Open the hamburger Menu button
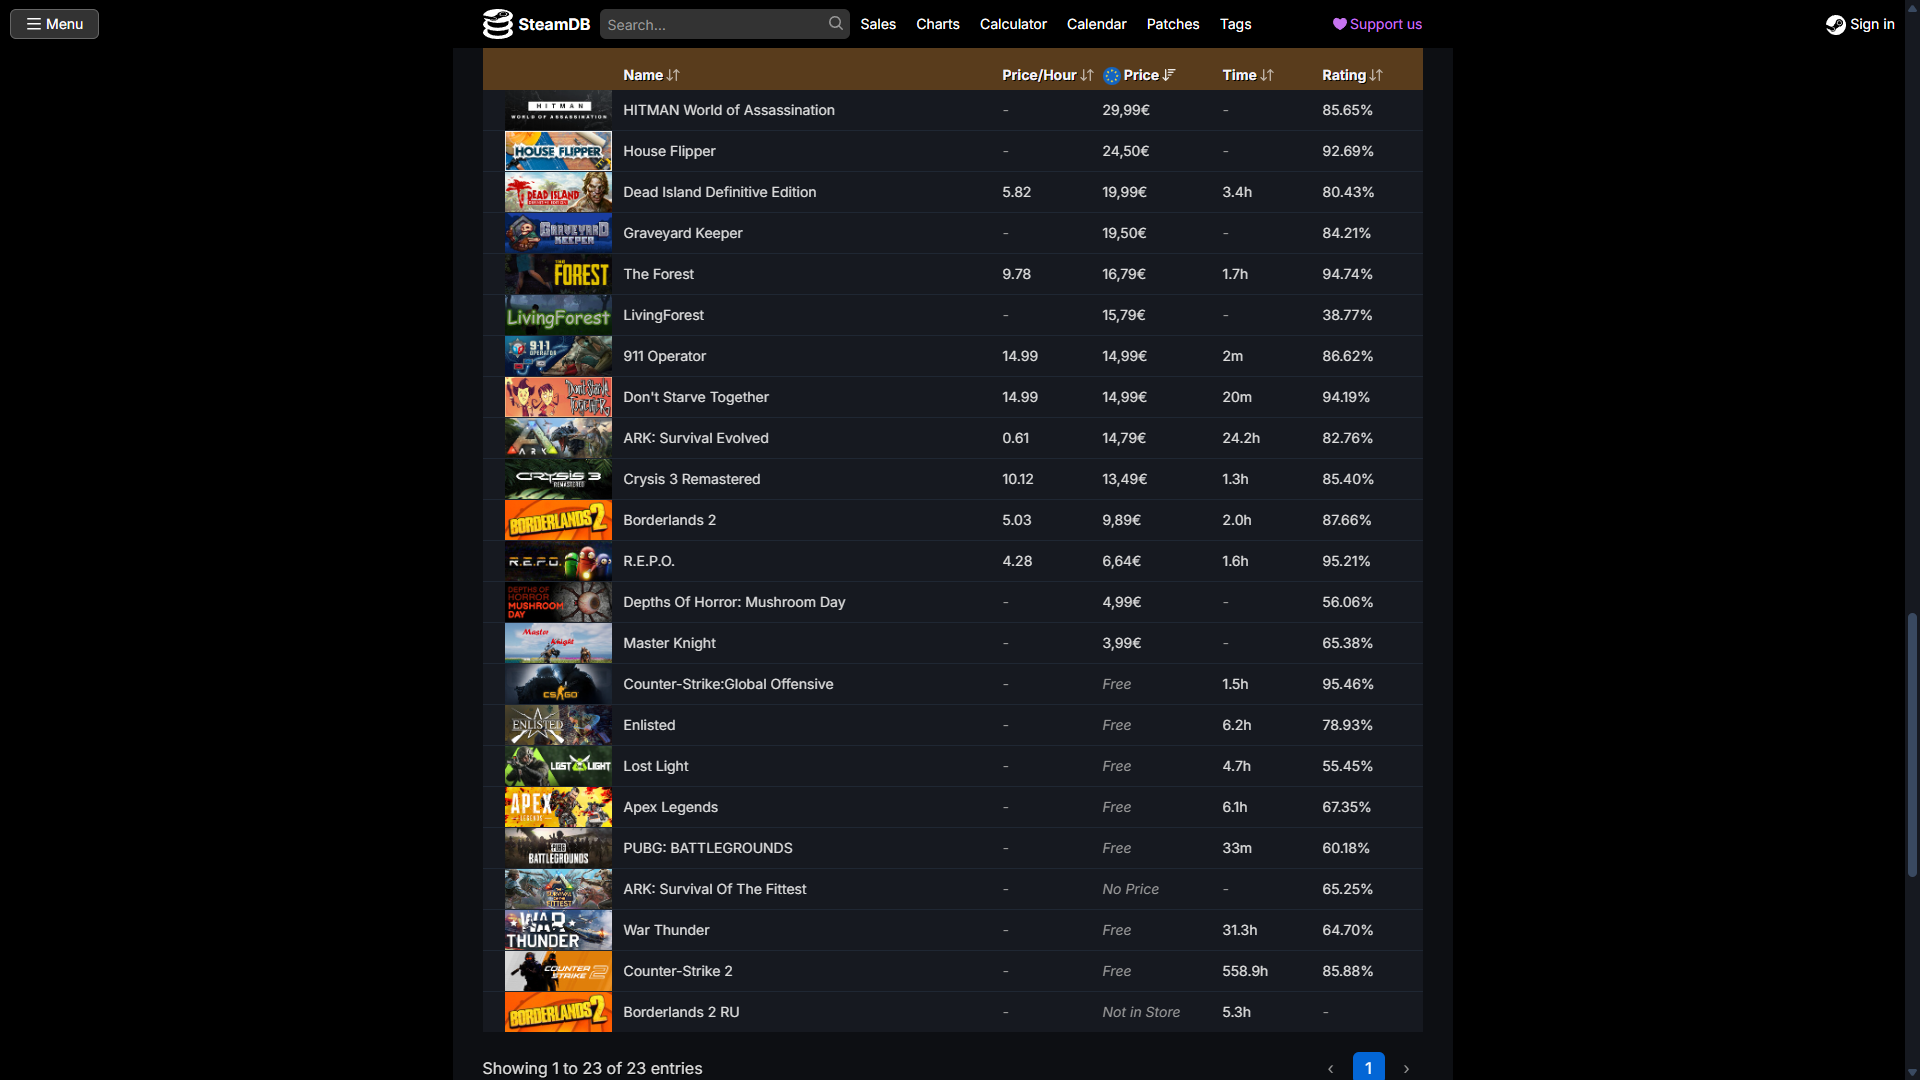The image size is (1920, 1080). pos(54,24)
